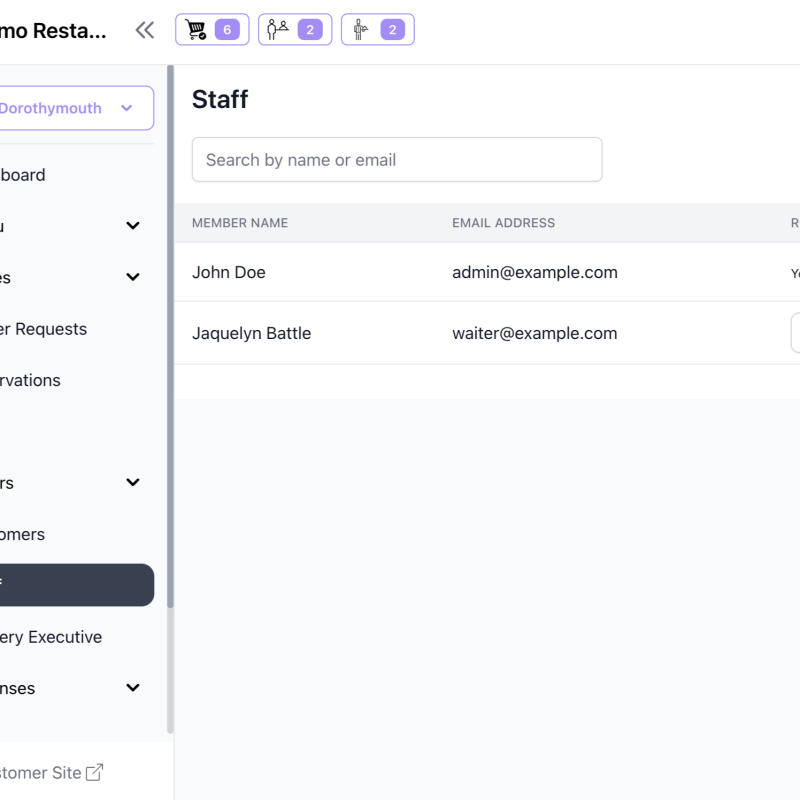
Task: Open Customer Site via the external link icon
Action: (94, 772)
